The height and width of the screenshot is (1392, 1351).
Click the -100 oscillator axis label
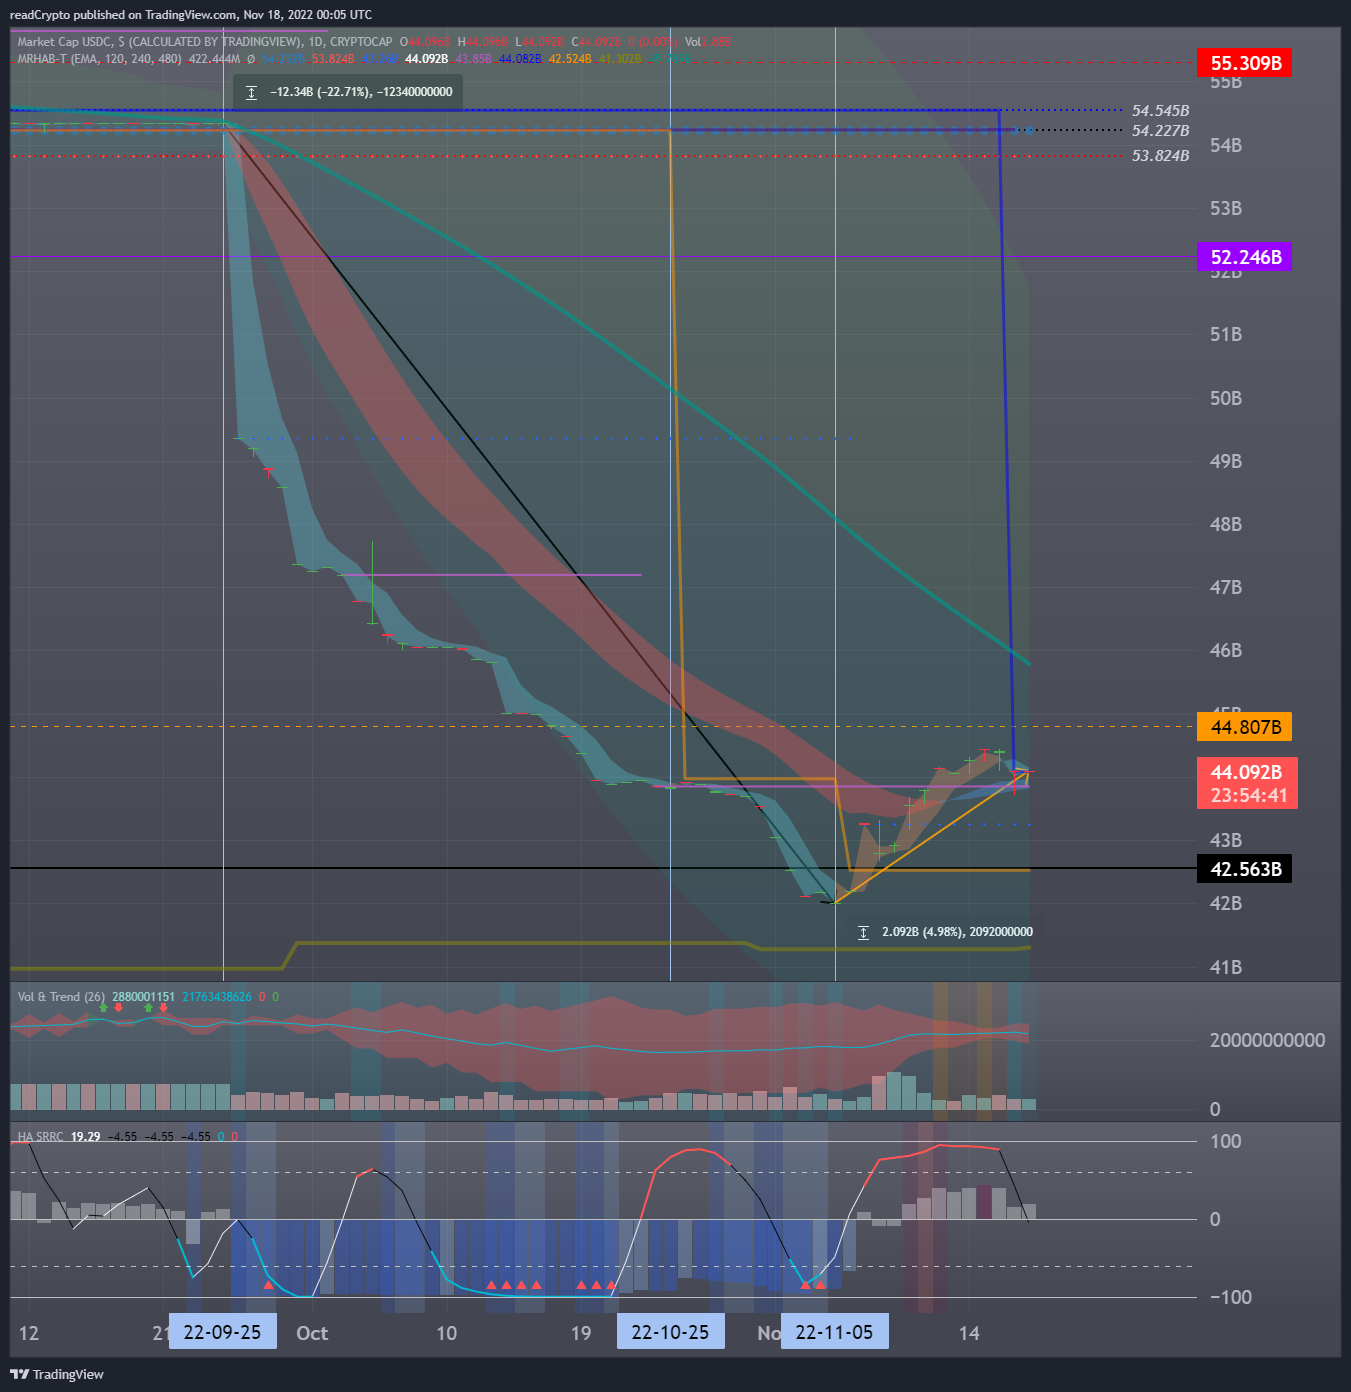[x=1231, y=1297]
